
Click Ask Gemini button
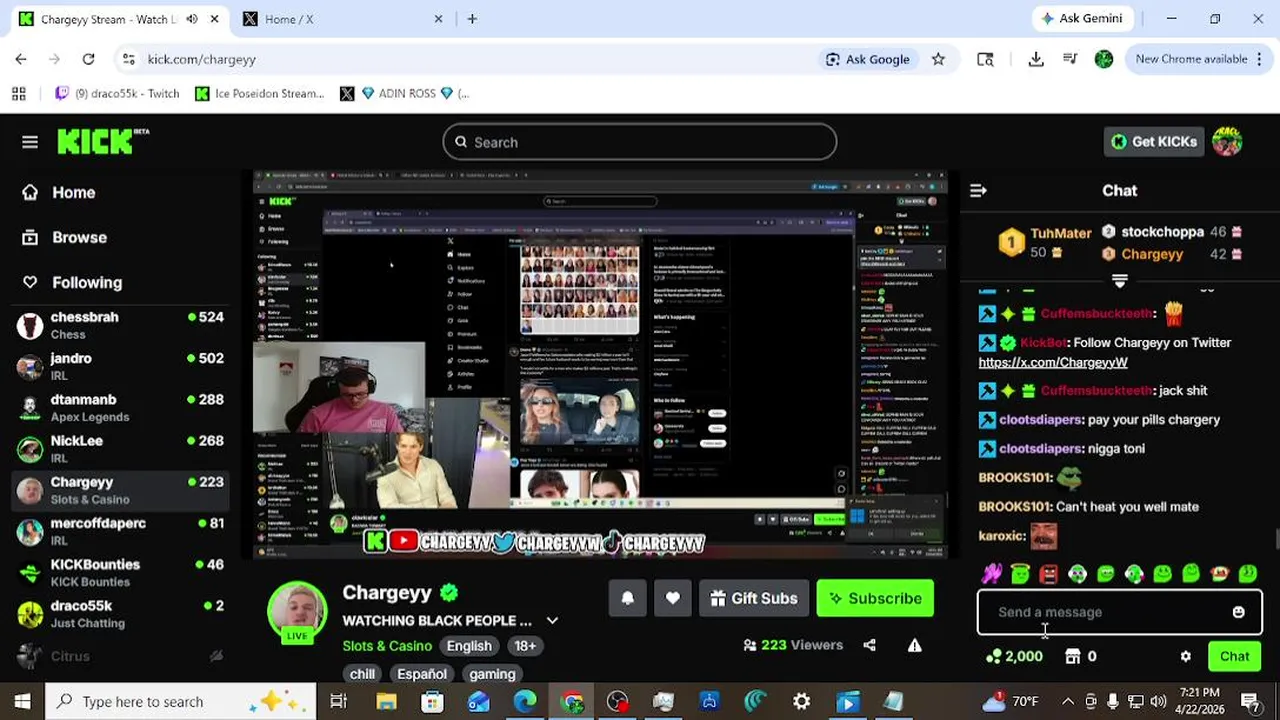click(1083, 19)
